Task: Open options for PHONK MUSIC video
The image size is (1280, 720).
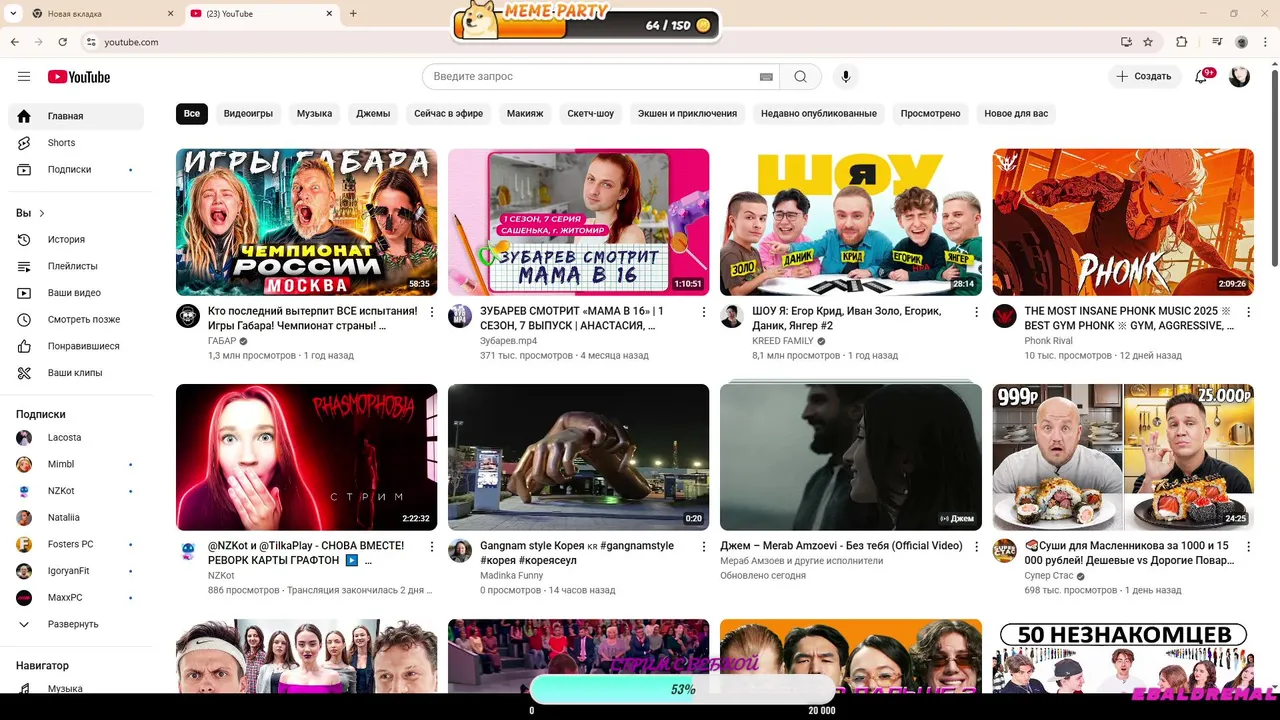Action: click(x=1248, y=313)
